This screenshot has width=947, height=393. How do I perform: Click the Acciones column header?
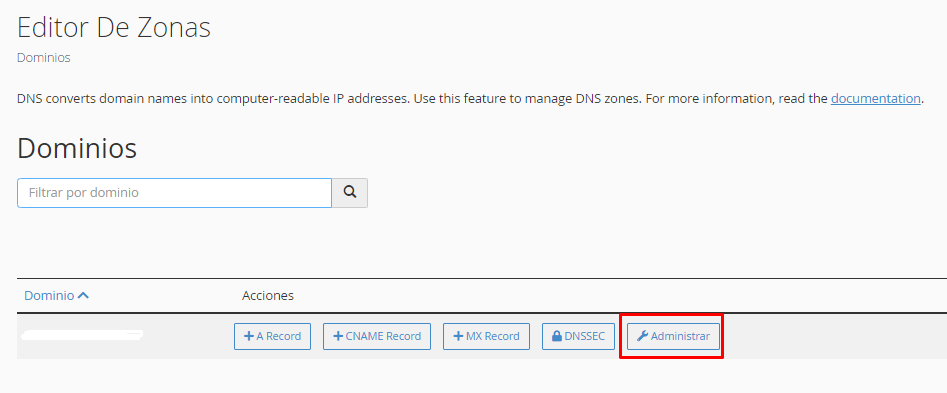(x=268, y=296)
